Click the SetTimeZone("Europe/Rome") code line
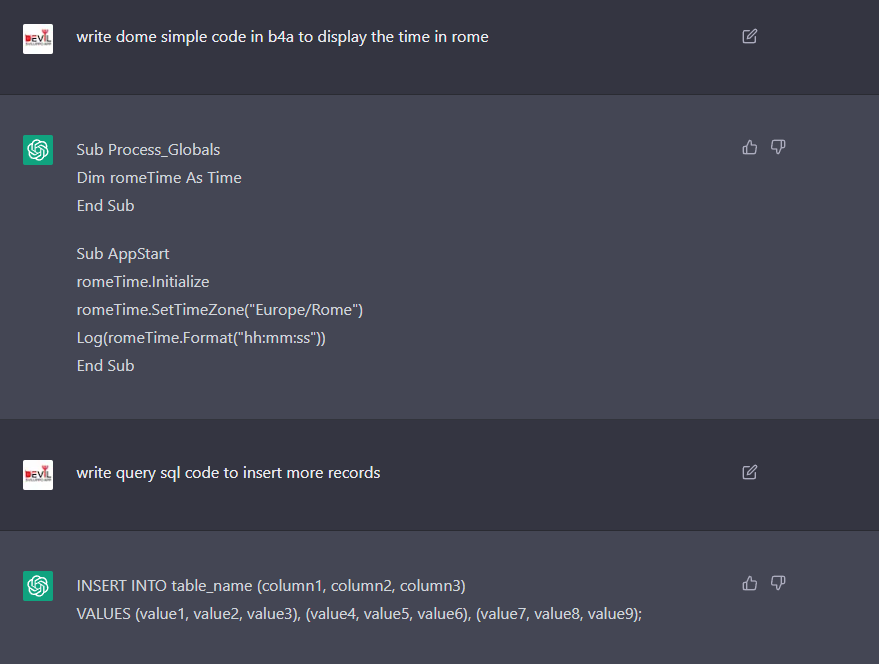The height and width of the screenshot is (664, 879). click(219, 310)
